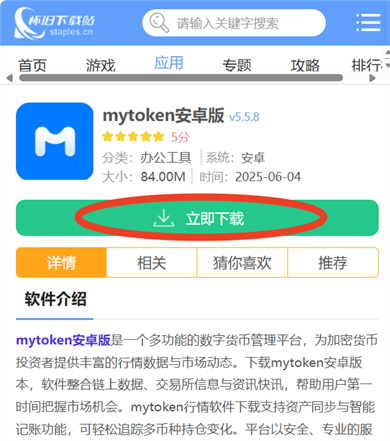Click the 软件介绍 section heading
The height and width of the screenshot is (441, 390).
55,299
